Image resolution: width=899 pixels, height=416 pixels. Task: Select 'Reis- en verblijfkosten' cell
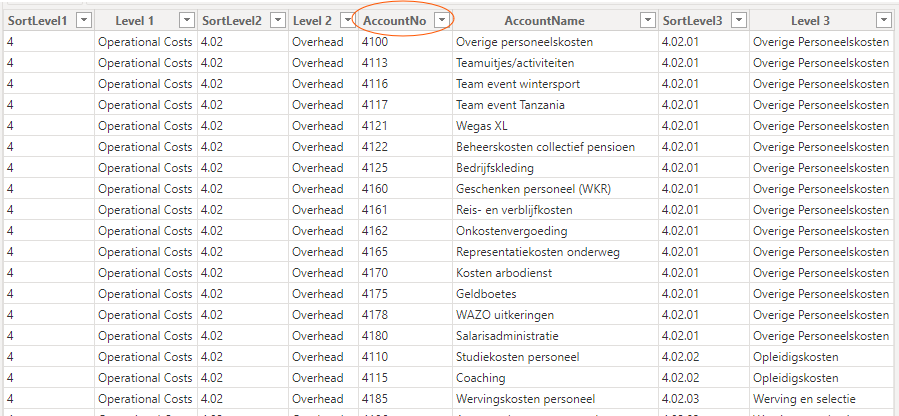[x=555, y=210]
